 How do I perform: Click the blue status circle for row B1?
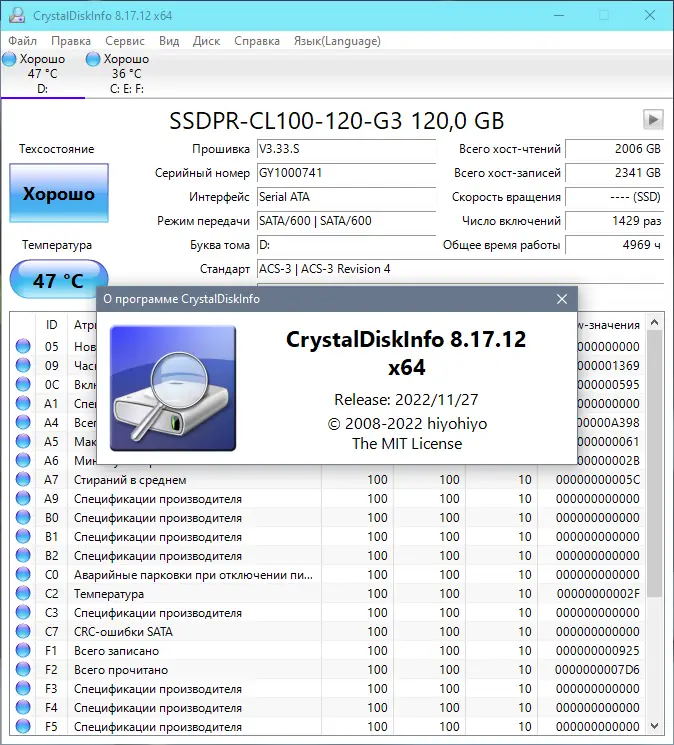pos(23,536)
